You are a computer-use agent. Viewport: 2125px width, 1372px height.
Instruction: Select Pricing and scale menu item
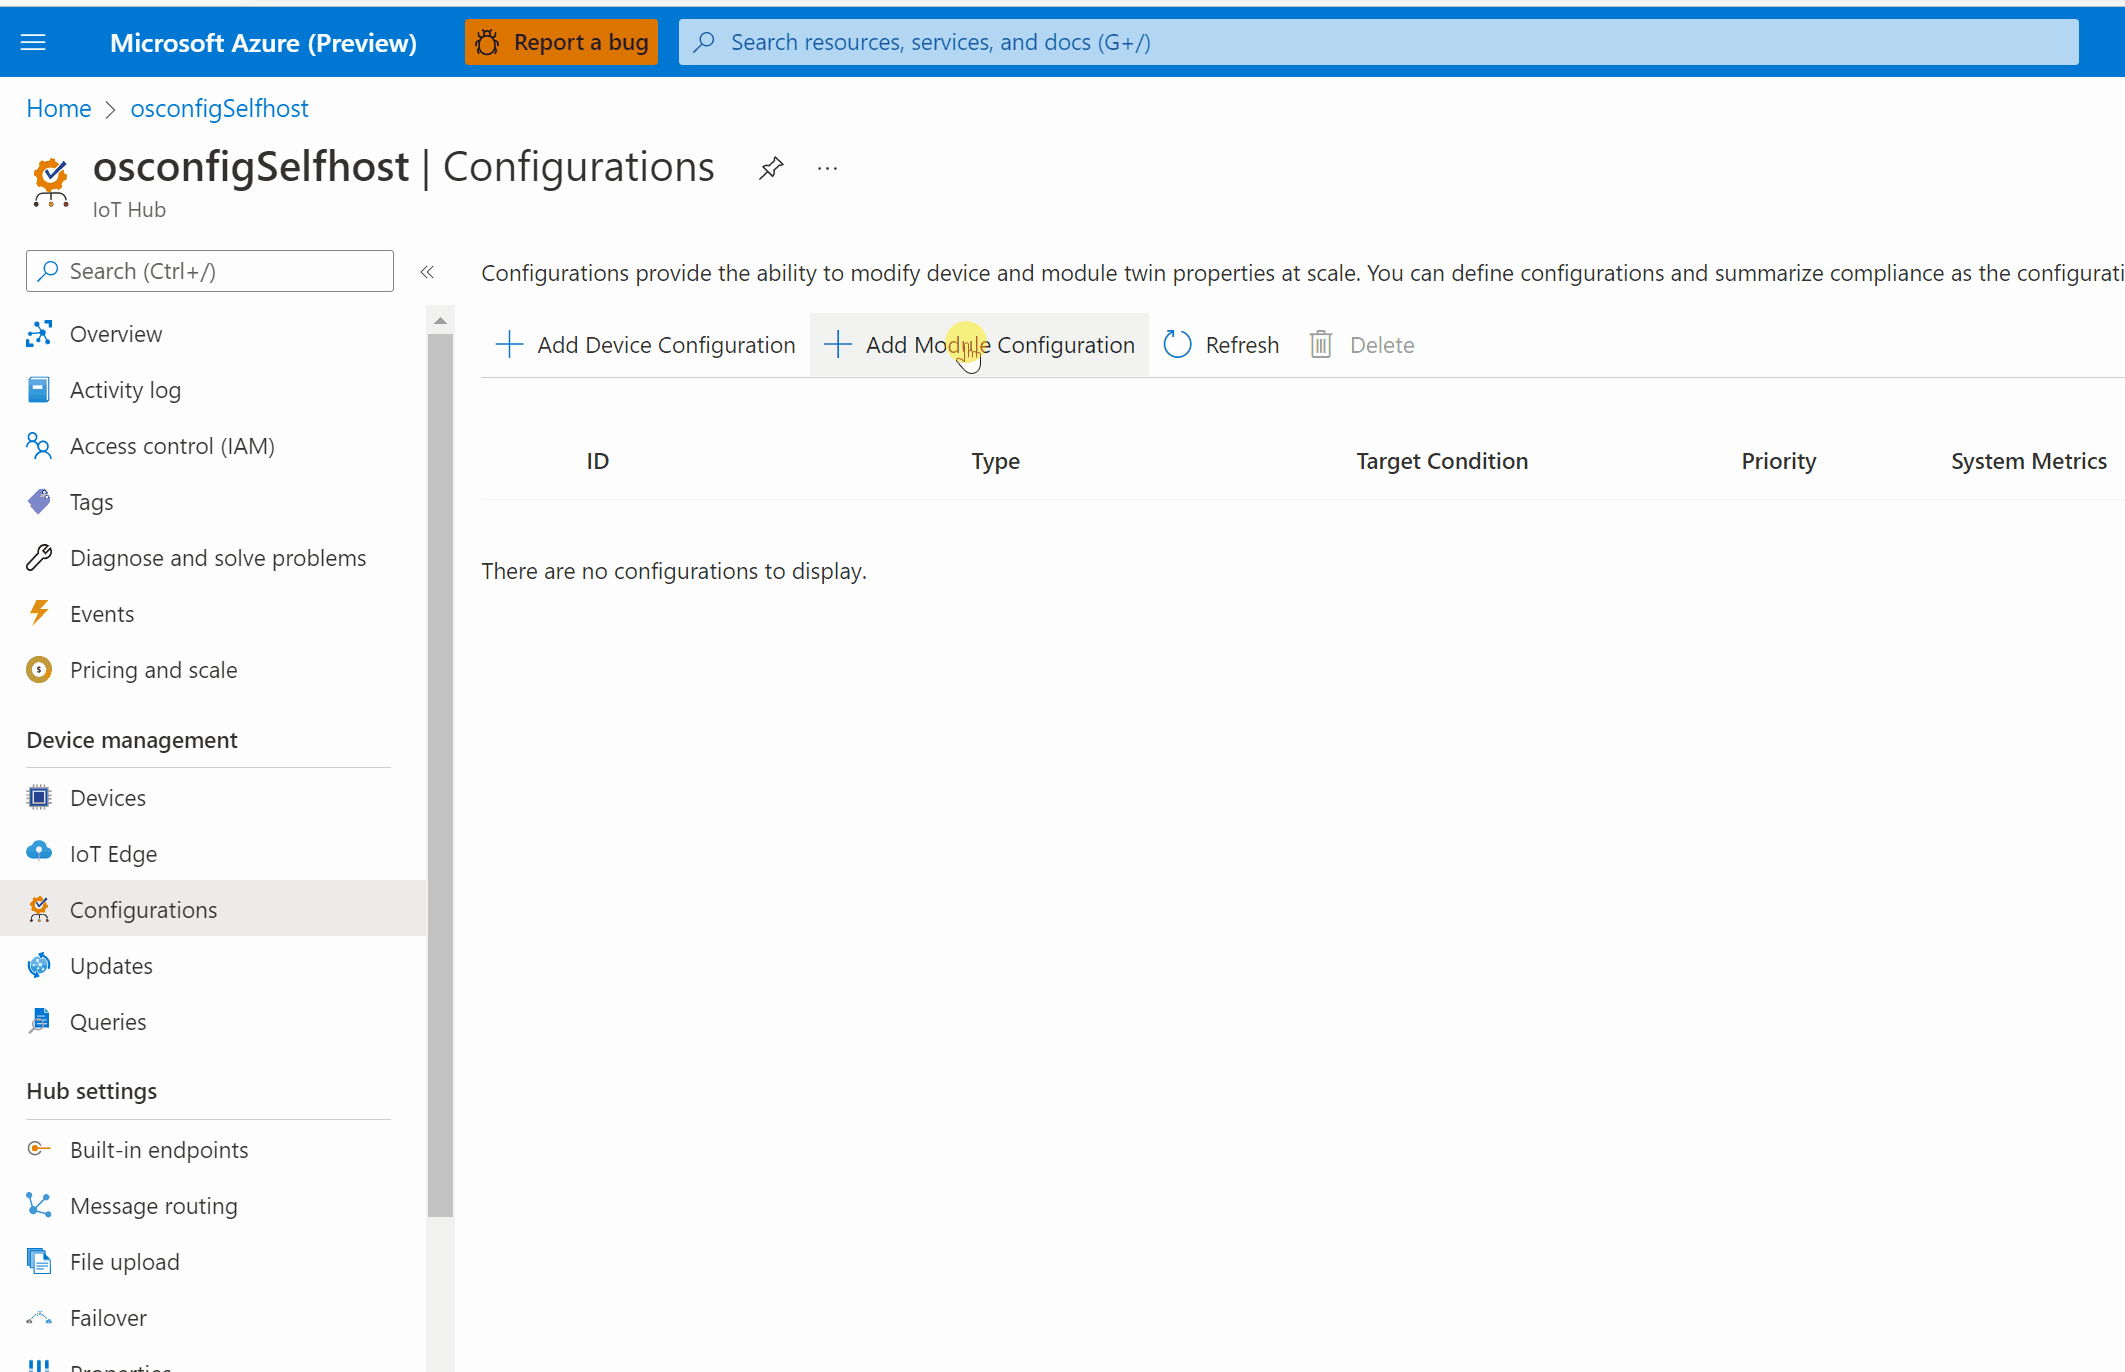click(153, 669)
